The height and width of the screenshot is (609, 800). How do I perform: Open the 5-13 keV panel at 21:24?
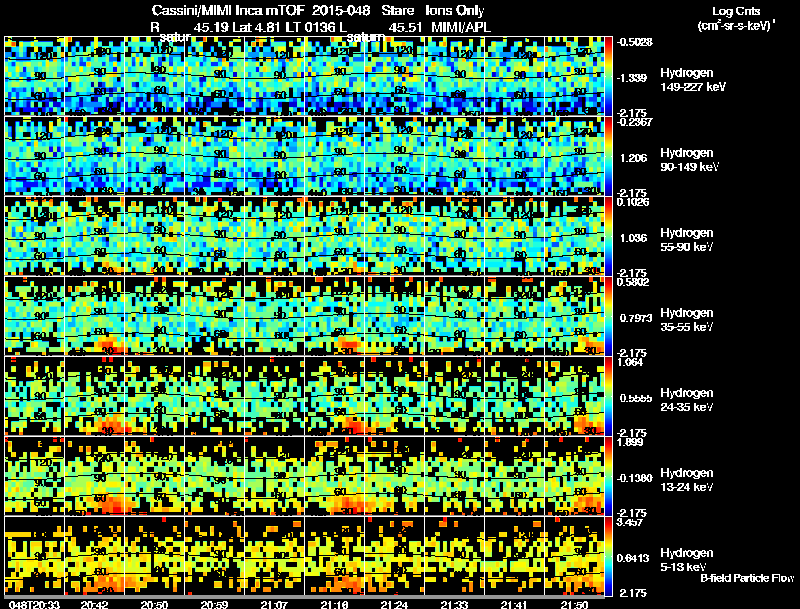pos(394,556)
